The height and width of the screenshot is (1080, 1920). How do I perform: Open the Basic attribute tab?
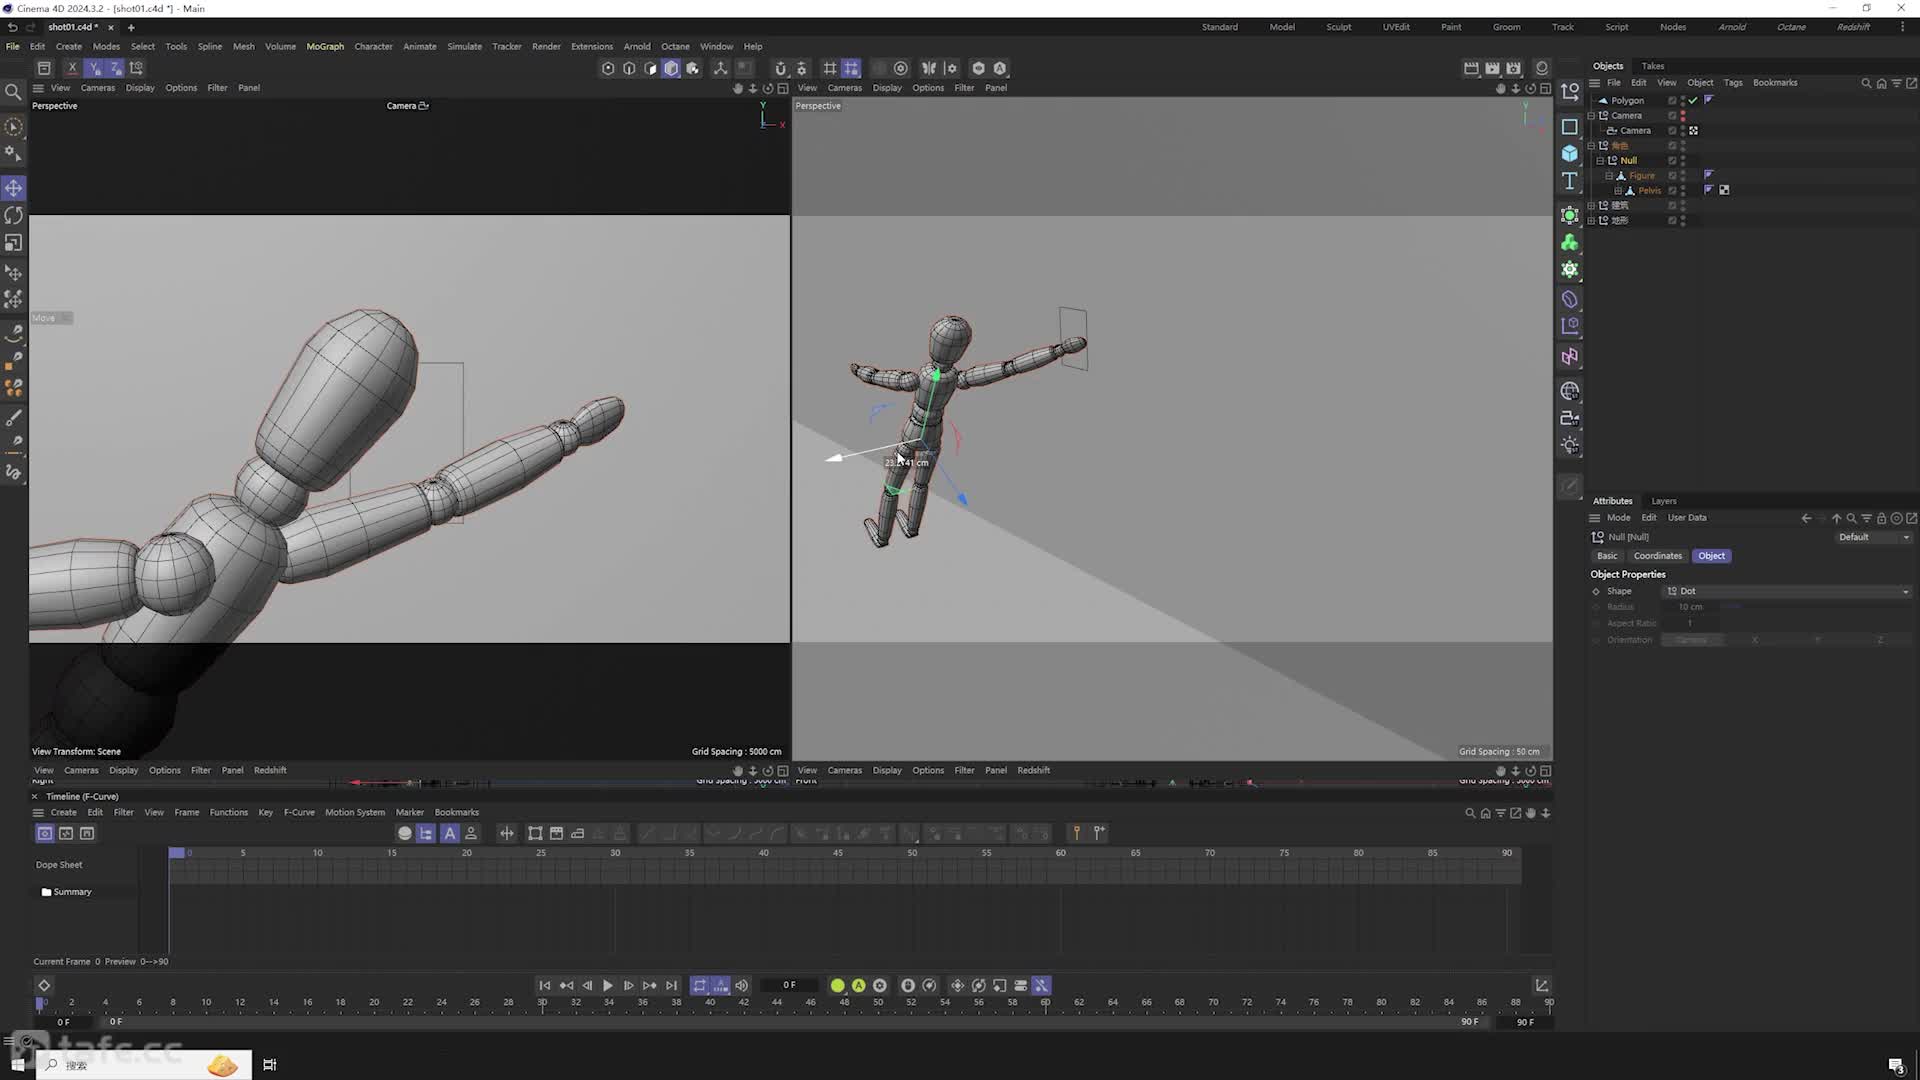[x=1607, y=556]
